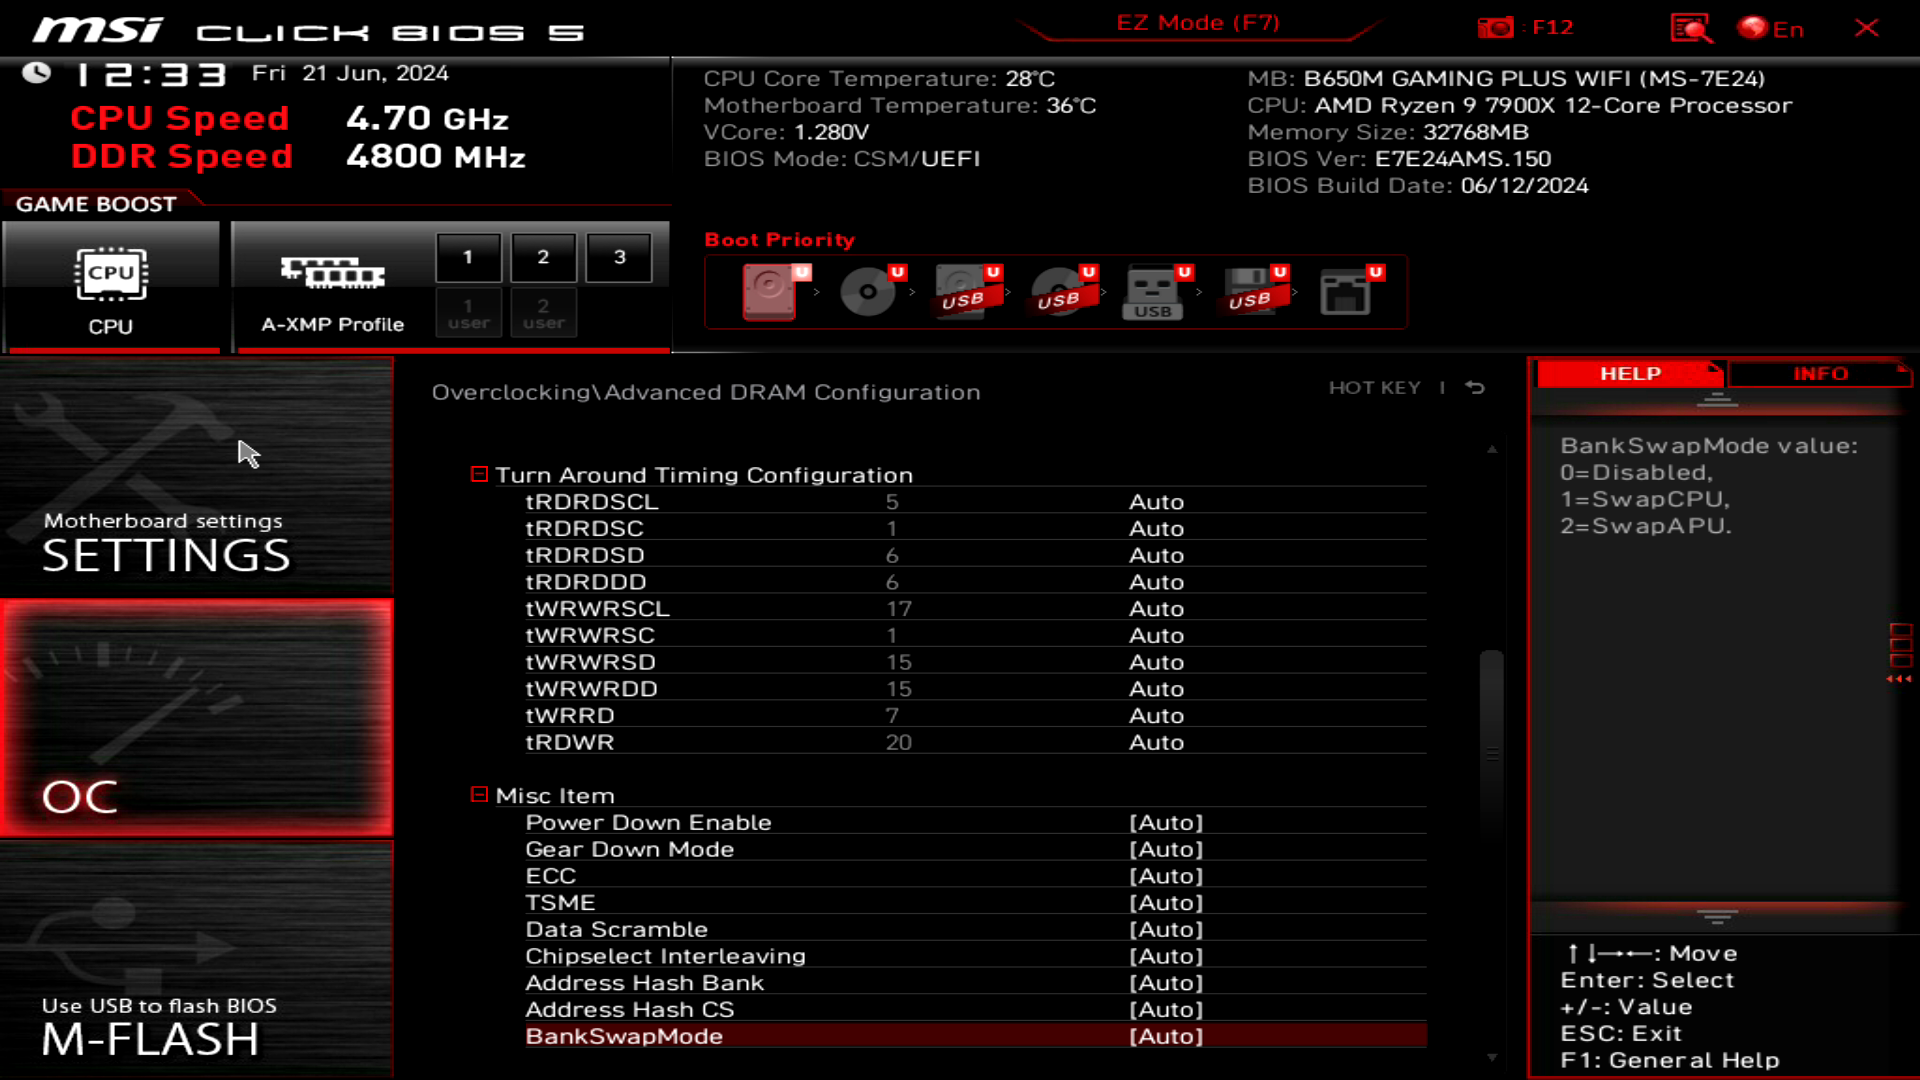
Task: Enable A-XMP Profile 1
Action: [x=468, y=256]
